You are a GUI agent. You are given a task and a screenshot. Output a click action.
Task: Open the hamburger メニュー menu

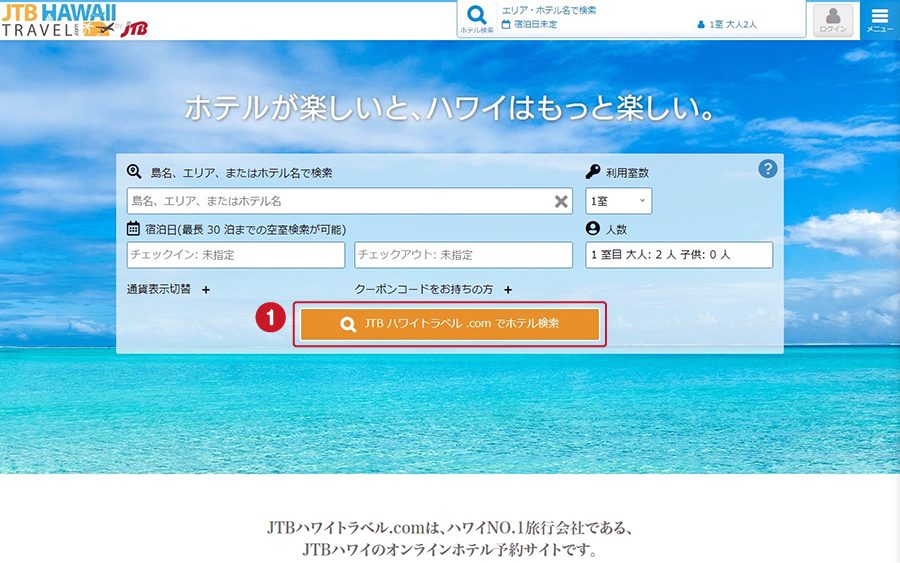[x=880, y=20]
